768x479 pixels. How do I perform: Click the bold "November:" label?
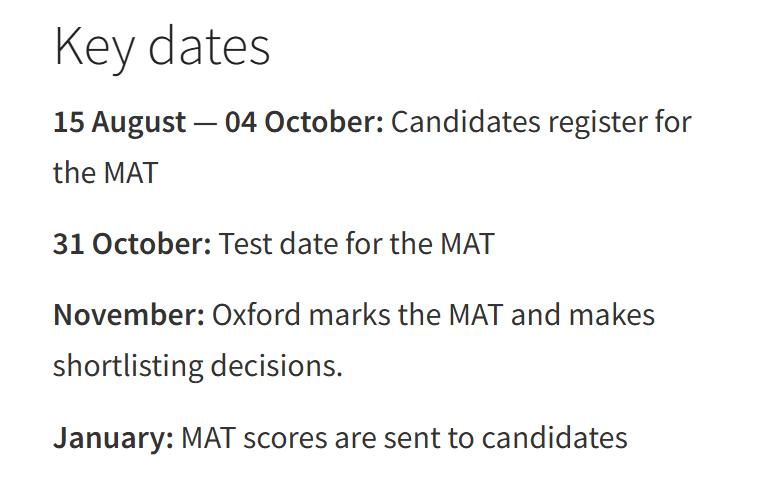tap(129, 314)
